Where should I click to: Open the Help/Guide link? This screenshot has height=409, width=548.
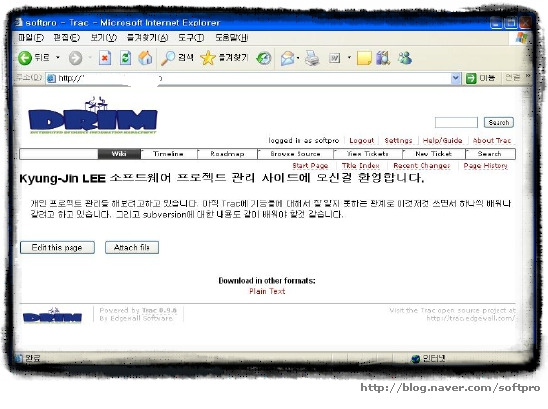tap(442, 141)
